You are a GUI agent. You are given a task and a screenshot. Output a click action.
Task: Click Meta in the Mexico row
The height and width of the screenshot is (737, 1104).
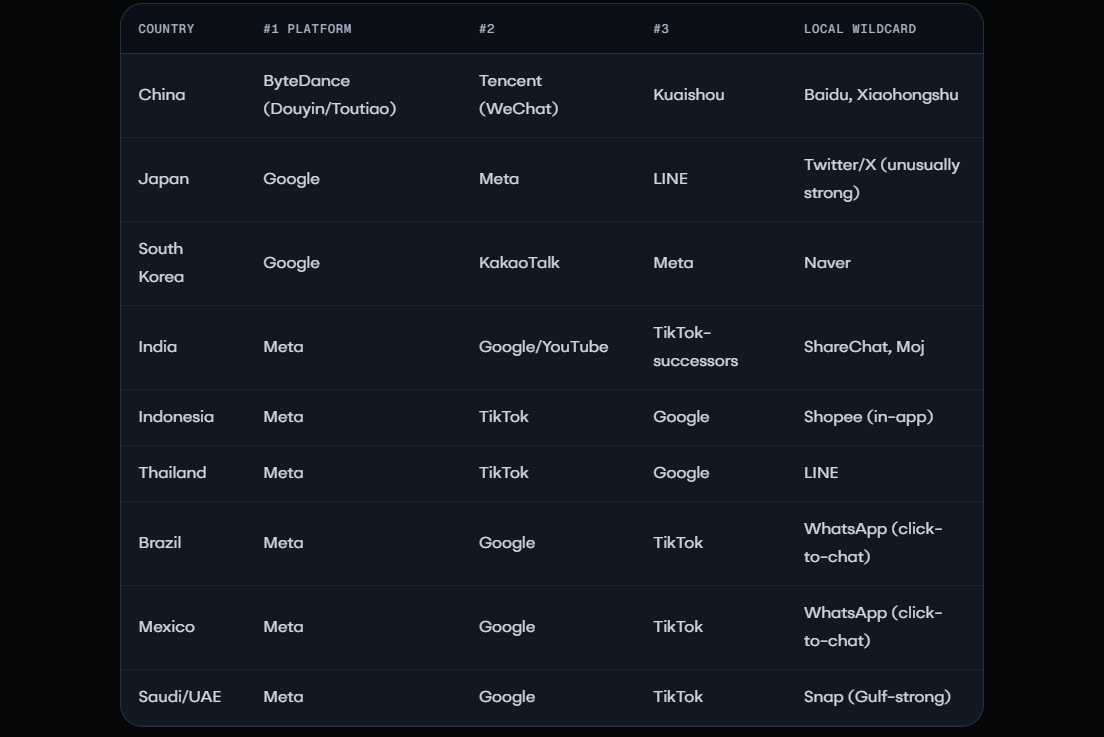coord(284,627)
